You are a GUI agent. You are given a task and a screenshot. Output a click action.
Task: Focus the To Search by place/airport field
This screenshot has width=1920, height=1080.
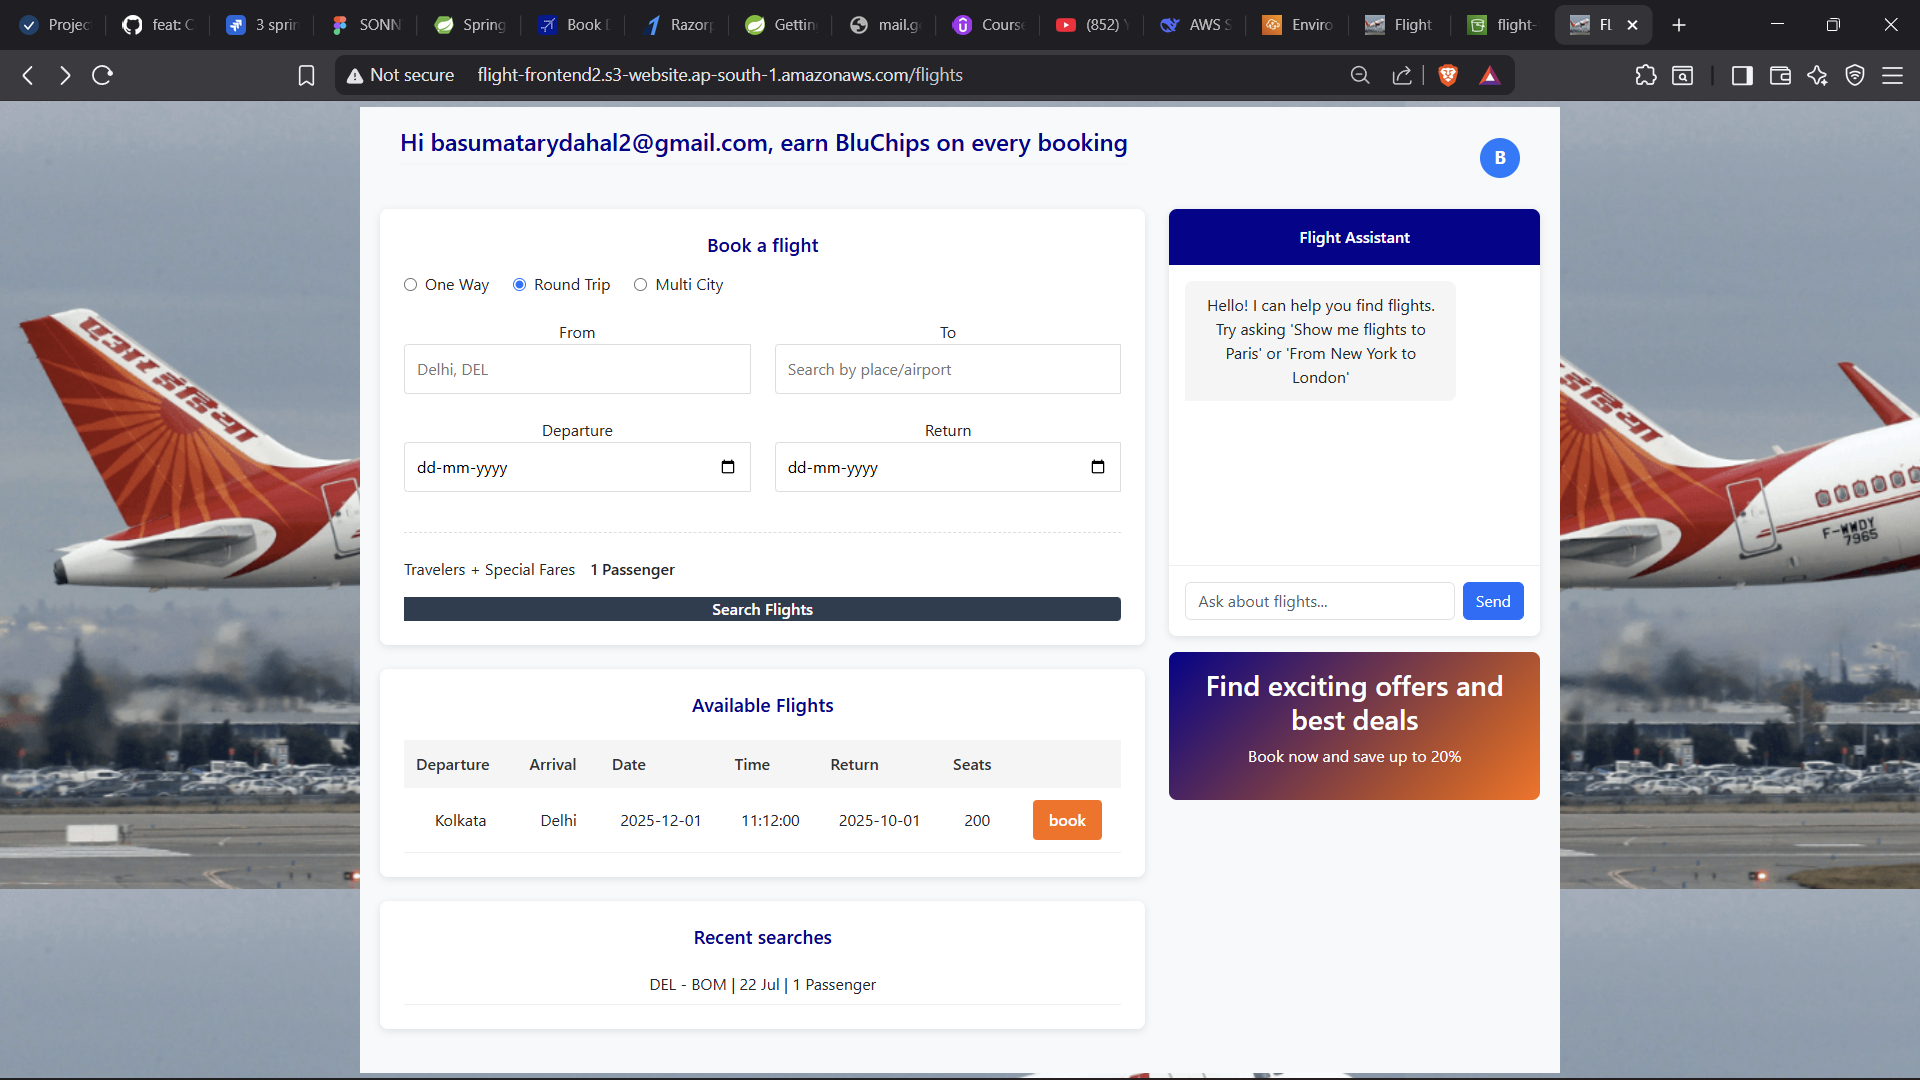947,369
